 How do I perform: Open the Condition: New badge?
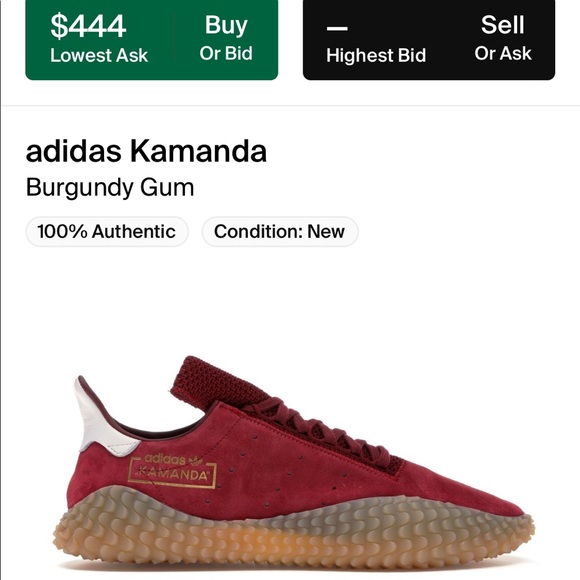coord(280,232)
